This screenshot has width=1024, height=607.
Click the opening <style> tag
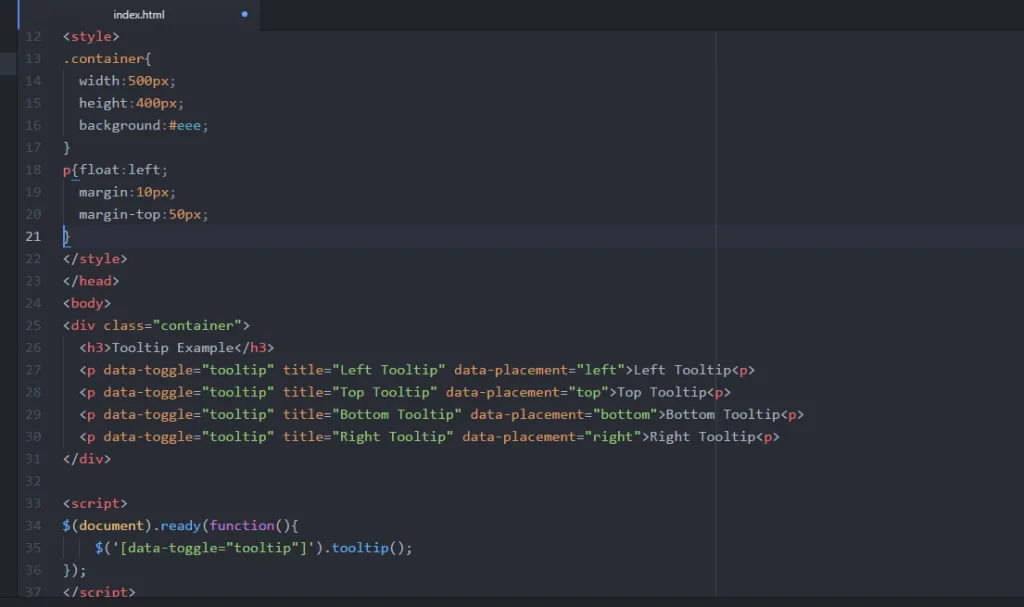91,37
